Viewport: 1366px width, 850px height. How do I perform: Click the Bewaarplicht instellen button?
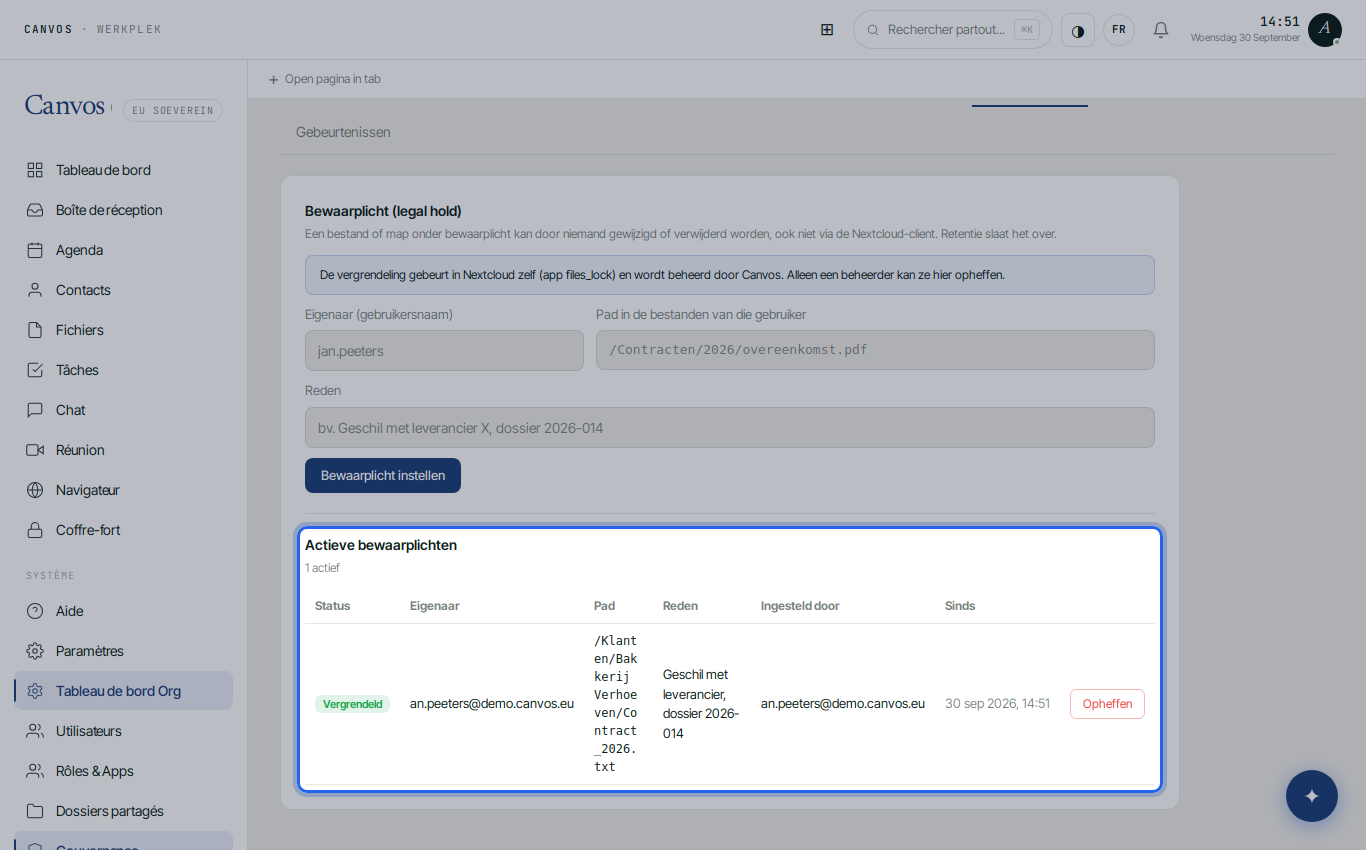(x=383, y=476)
